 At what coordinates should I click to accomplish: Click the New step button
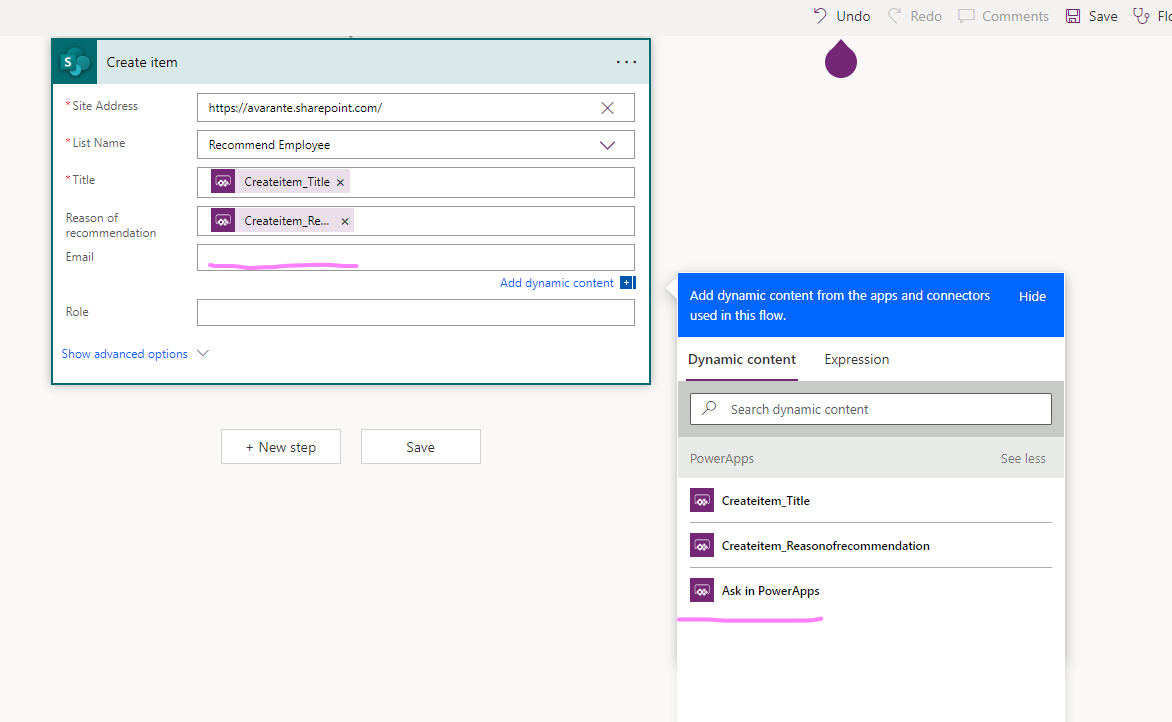coord(281,447)
